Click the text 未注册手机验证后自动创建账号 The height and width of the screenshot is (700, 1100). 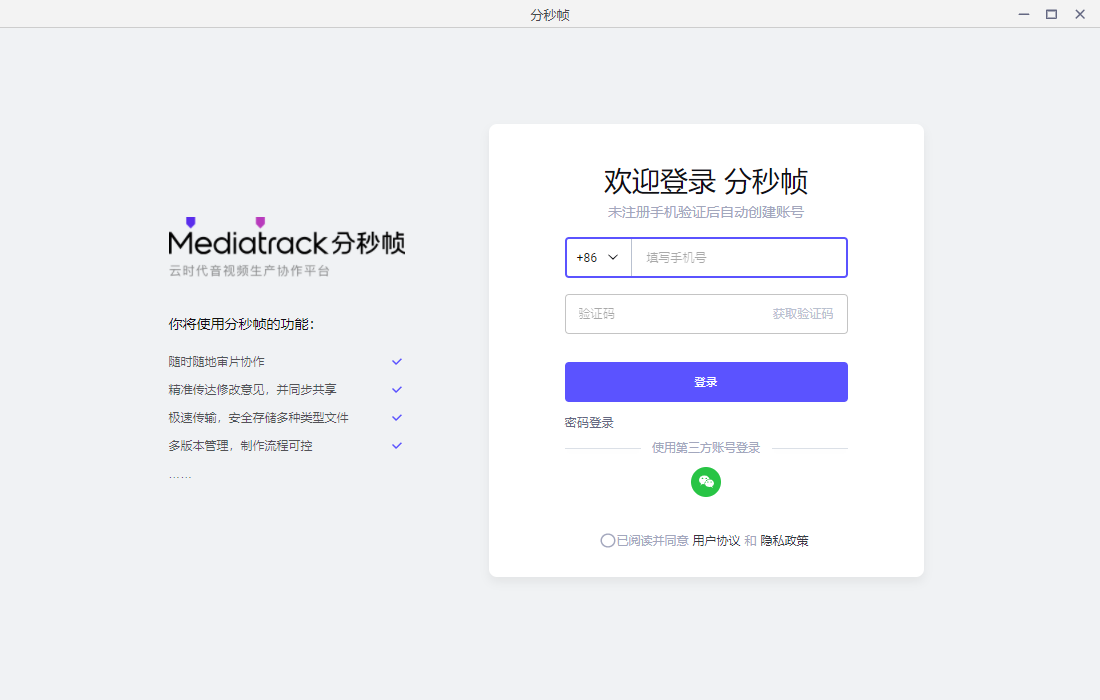[706, 212]
